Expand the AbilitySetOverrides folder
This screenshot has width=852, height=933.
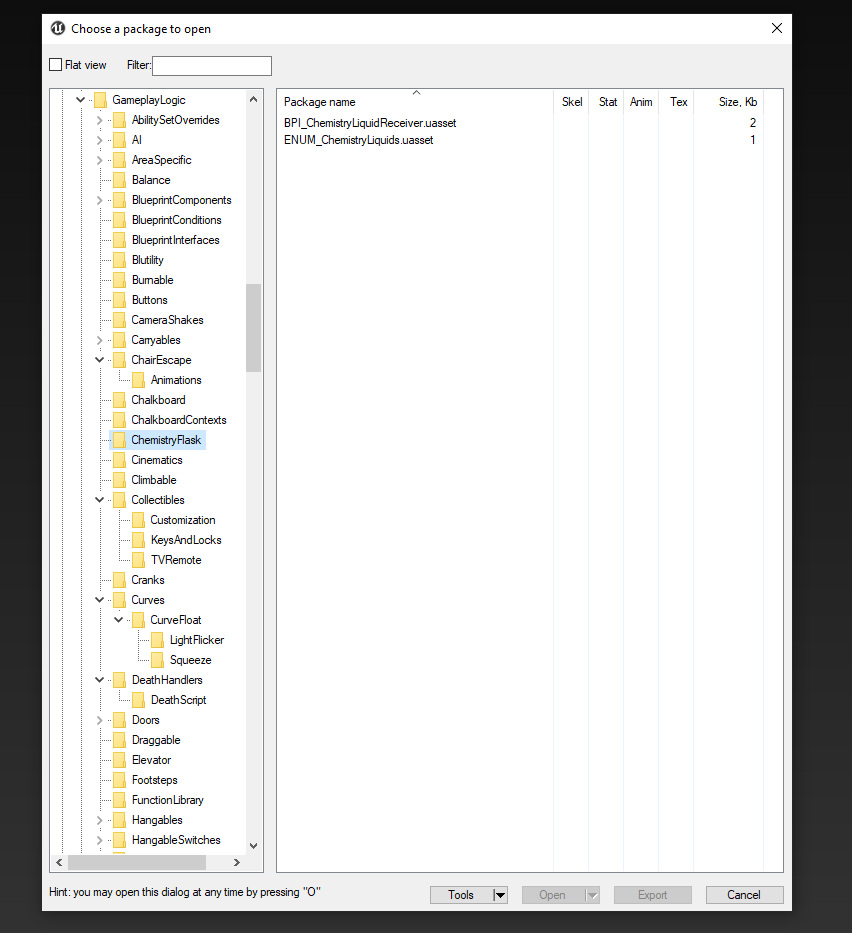coord(99,120)
